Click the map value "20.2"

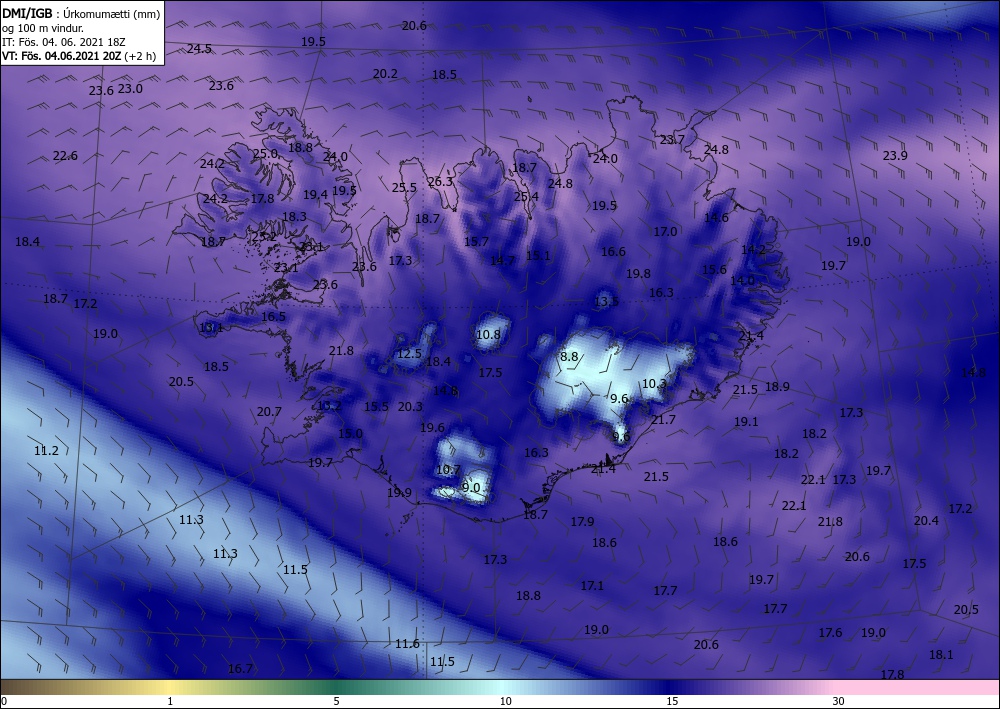(x=385, y=74)
